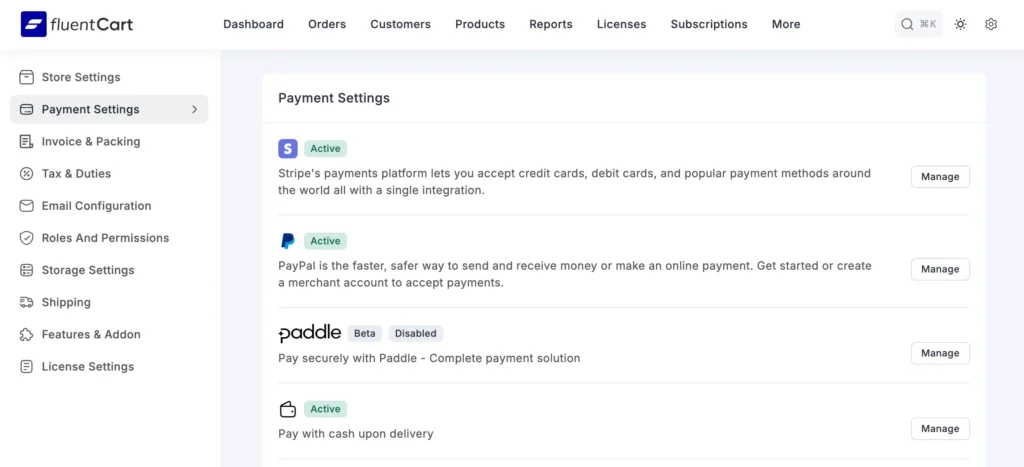Click the Stripe logo icon

[x=288, y=149]
